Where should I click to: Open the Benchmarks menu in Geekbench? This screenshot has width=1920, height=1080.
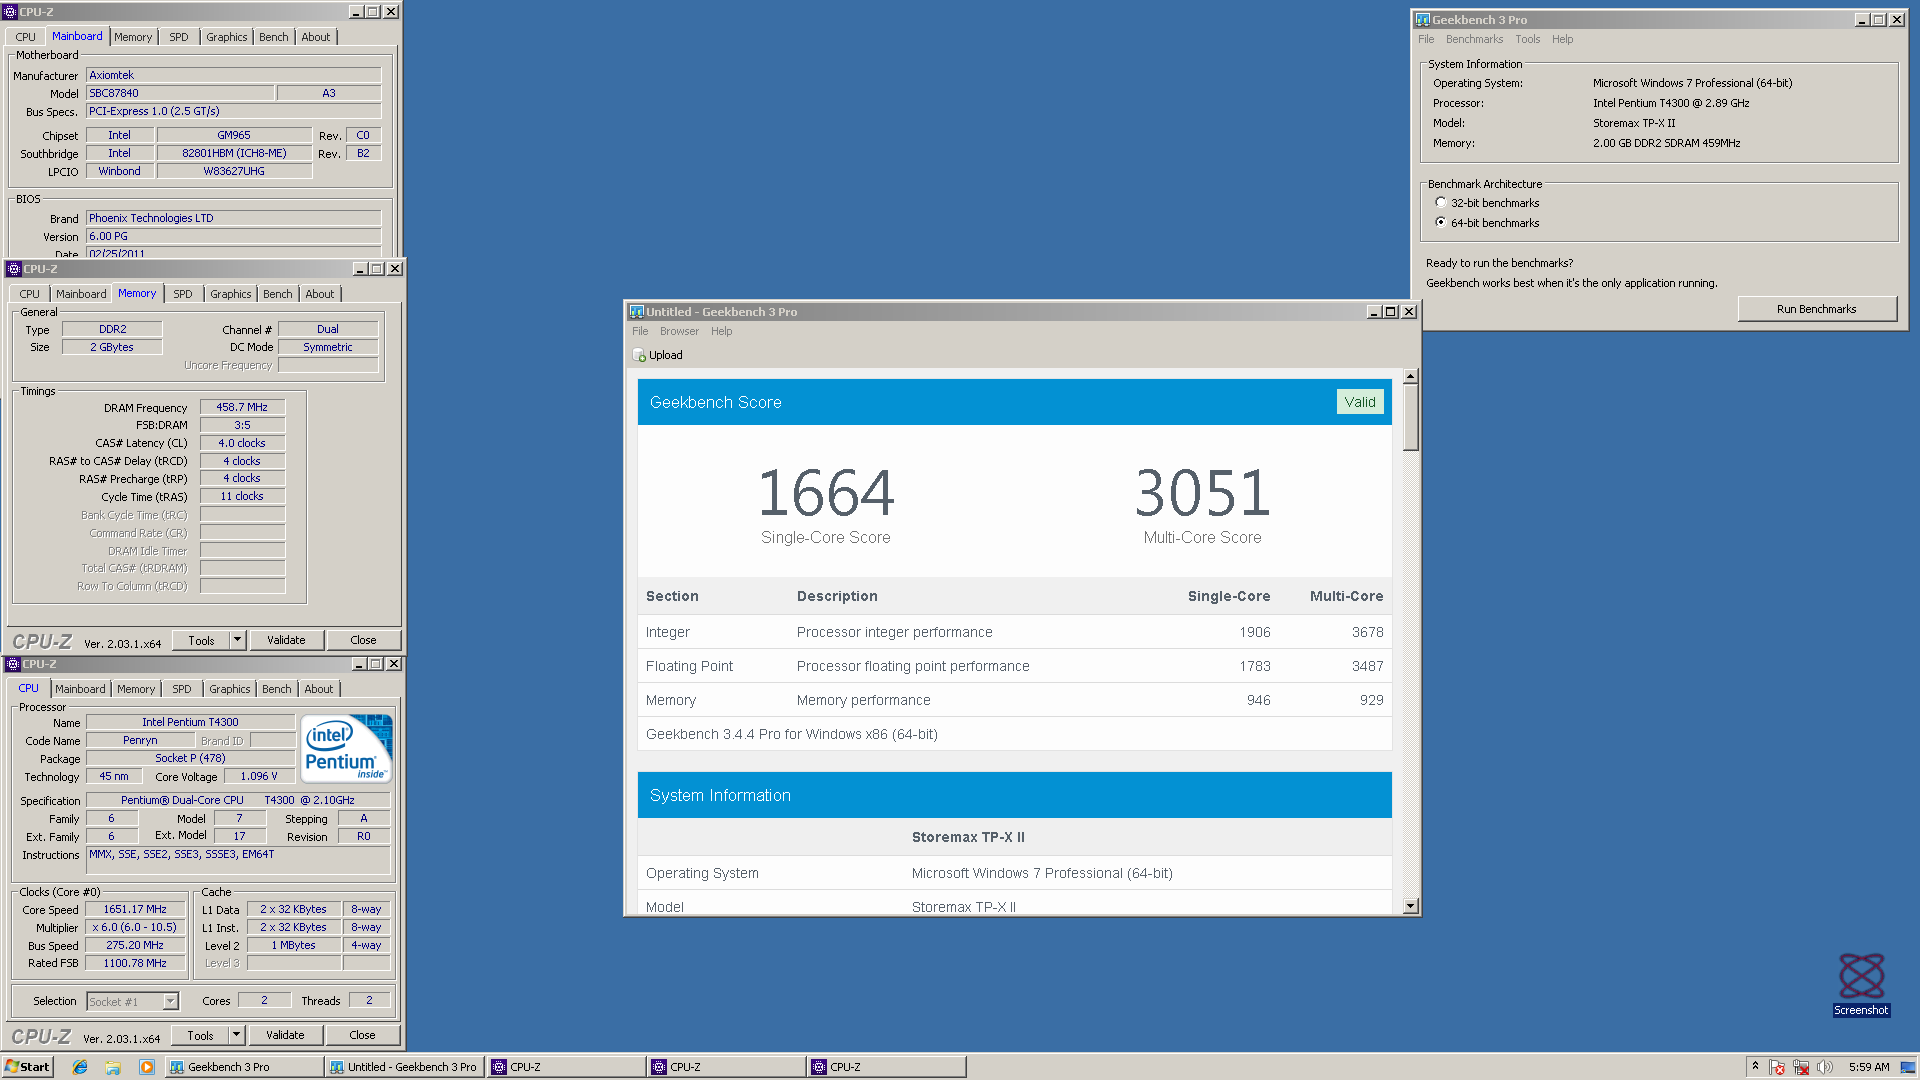1474,39
